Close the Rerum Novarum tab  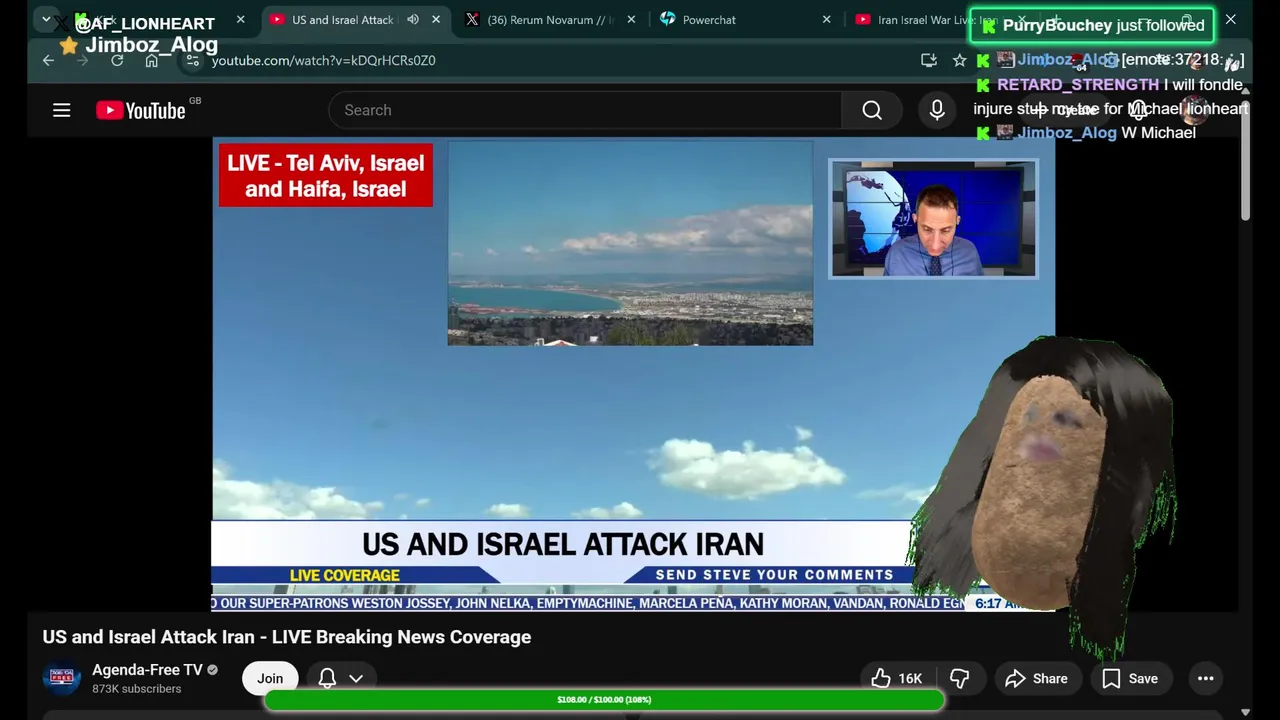(631, 19)
